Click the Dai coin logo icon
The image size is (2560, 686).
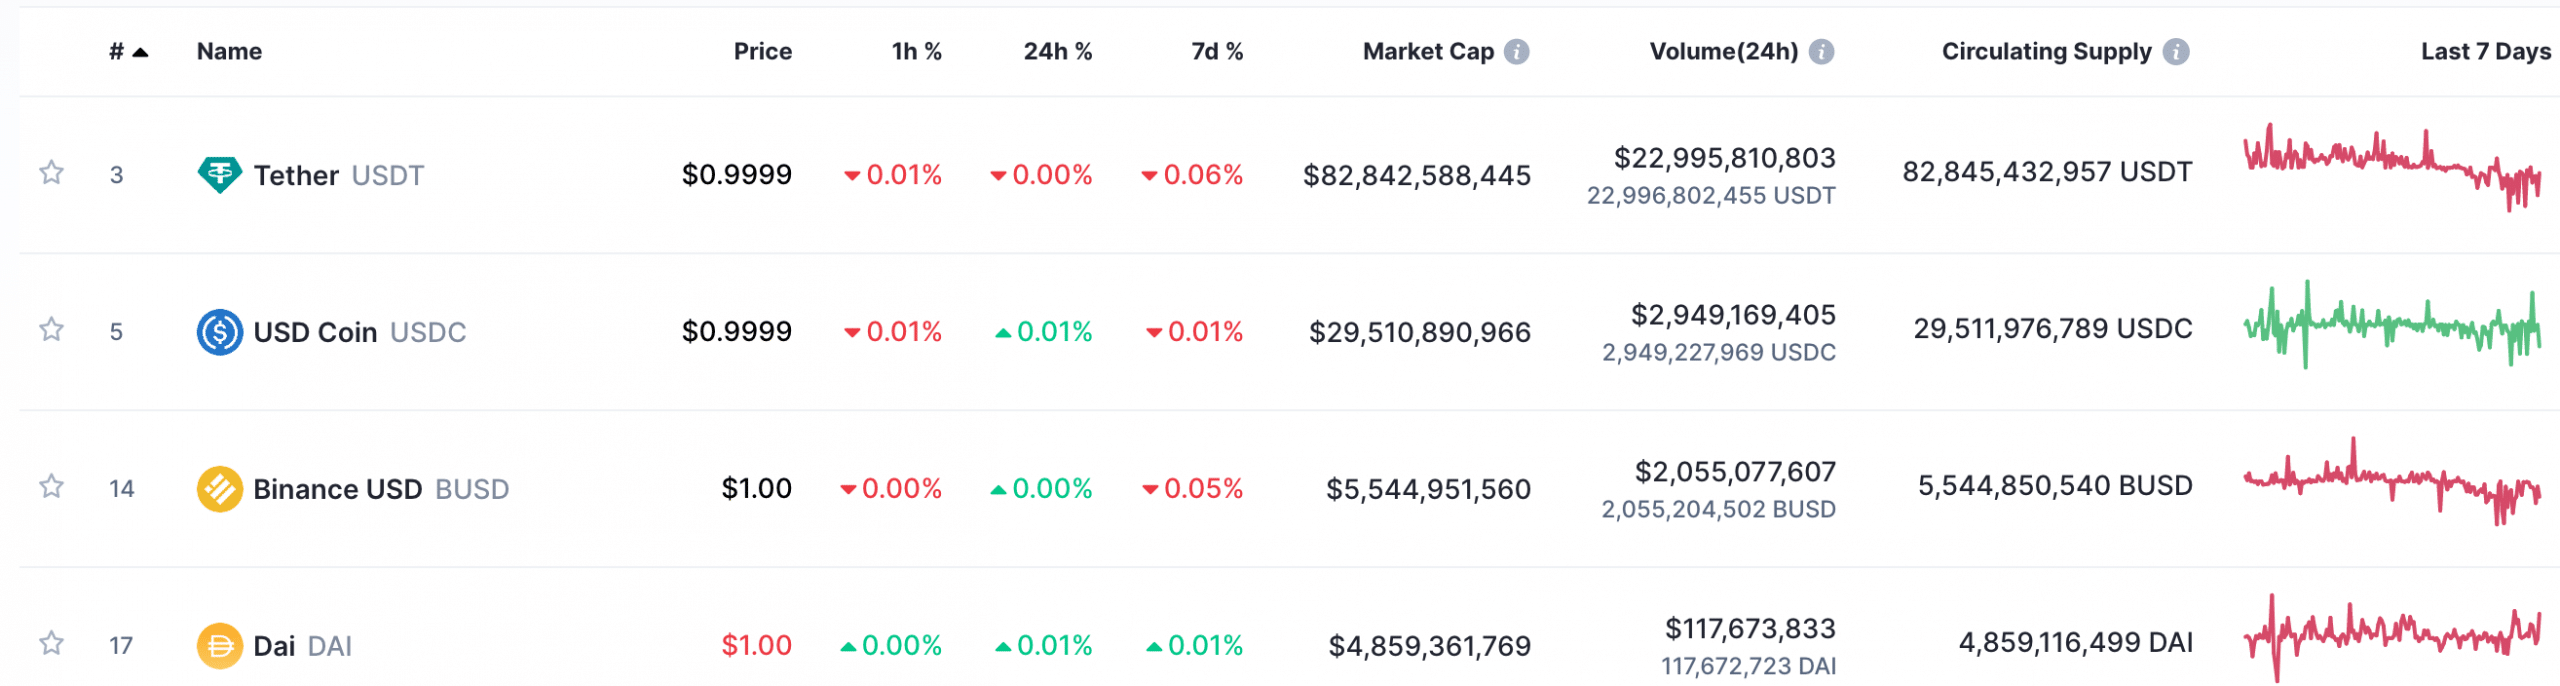(219, 646)
